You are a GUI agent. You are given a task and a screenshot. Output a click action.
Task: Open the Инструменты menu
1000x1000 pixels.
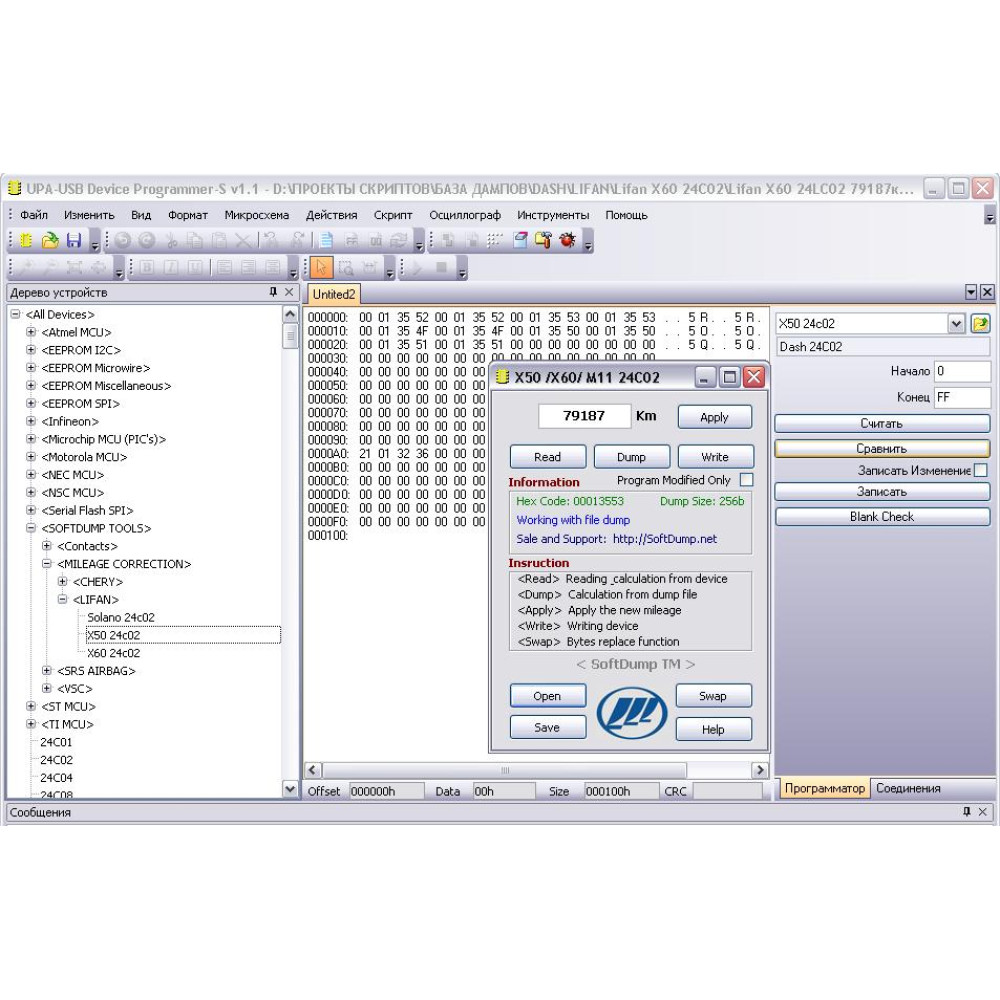tap(553, 215)
